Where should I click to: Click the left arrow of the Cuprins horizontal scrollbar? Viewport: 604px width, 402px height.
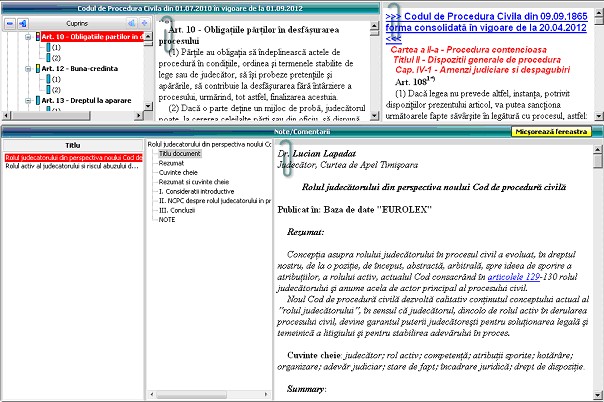[x=5, y=115]
